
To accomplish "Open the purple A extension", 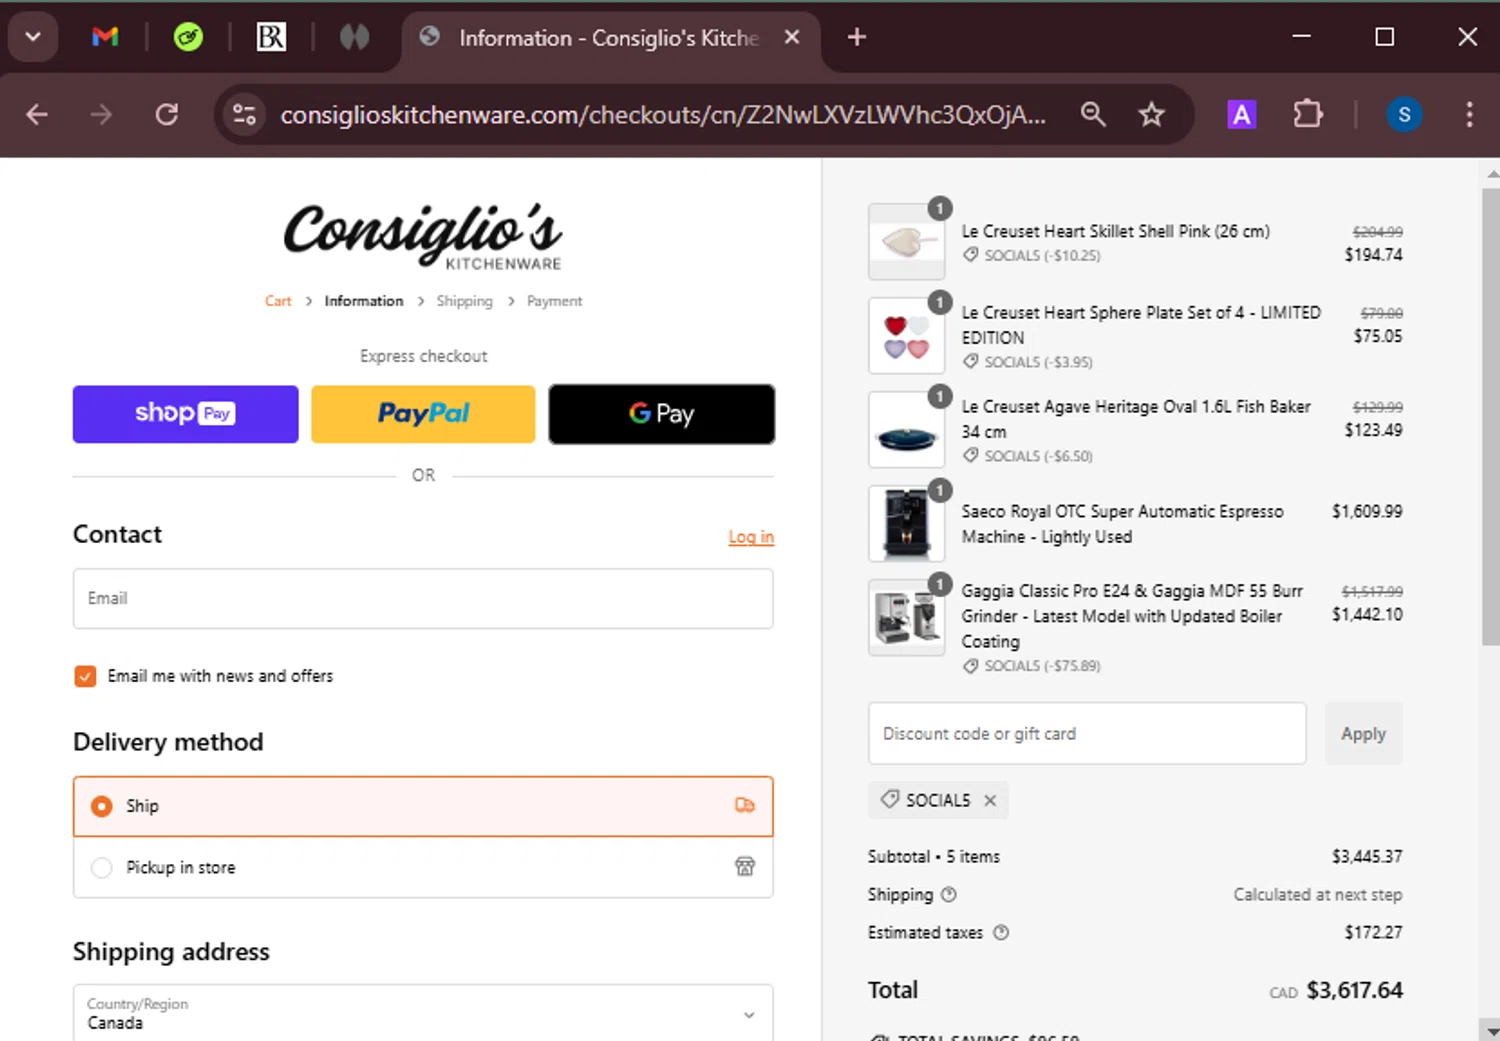I will [1241, 115].
